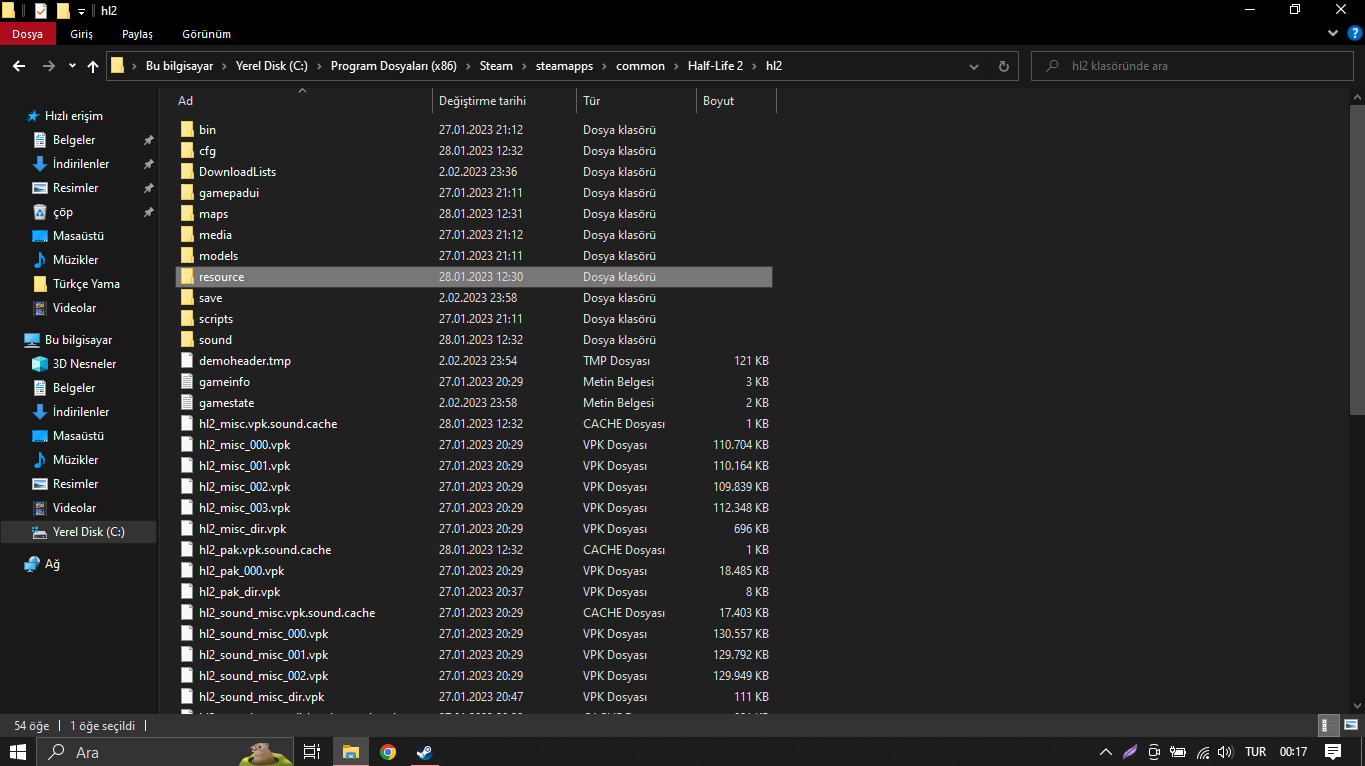Viewport: 1365px width, 766px height.
Task: Show hidden system tray icons
Action: [1105, 752]
